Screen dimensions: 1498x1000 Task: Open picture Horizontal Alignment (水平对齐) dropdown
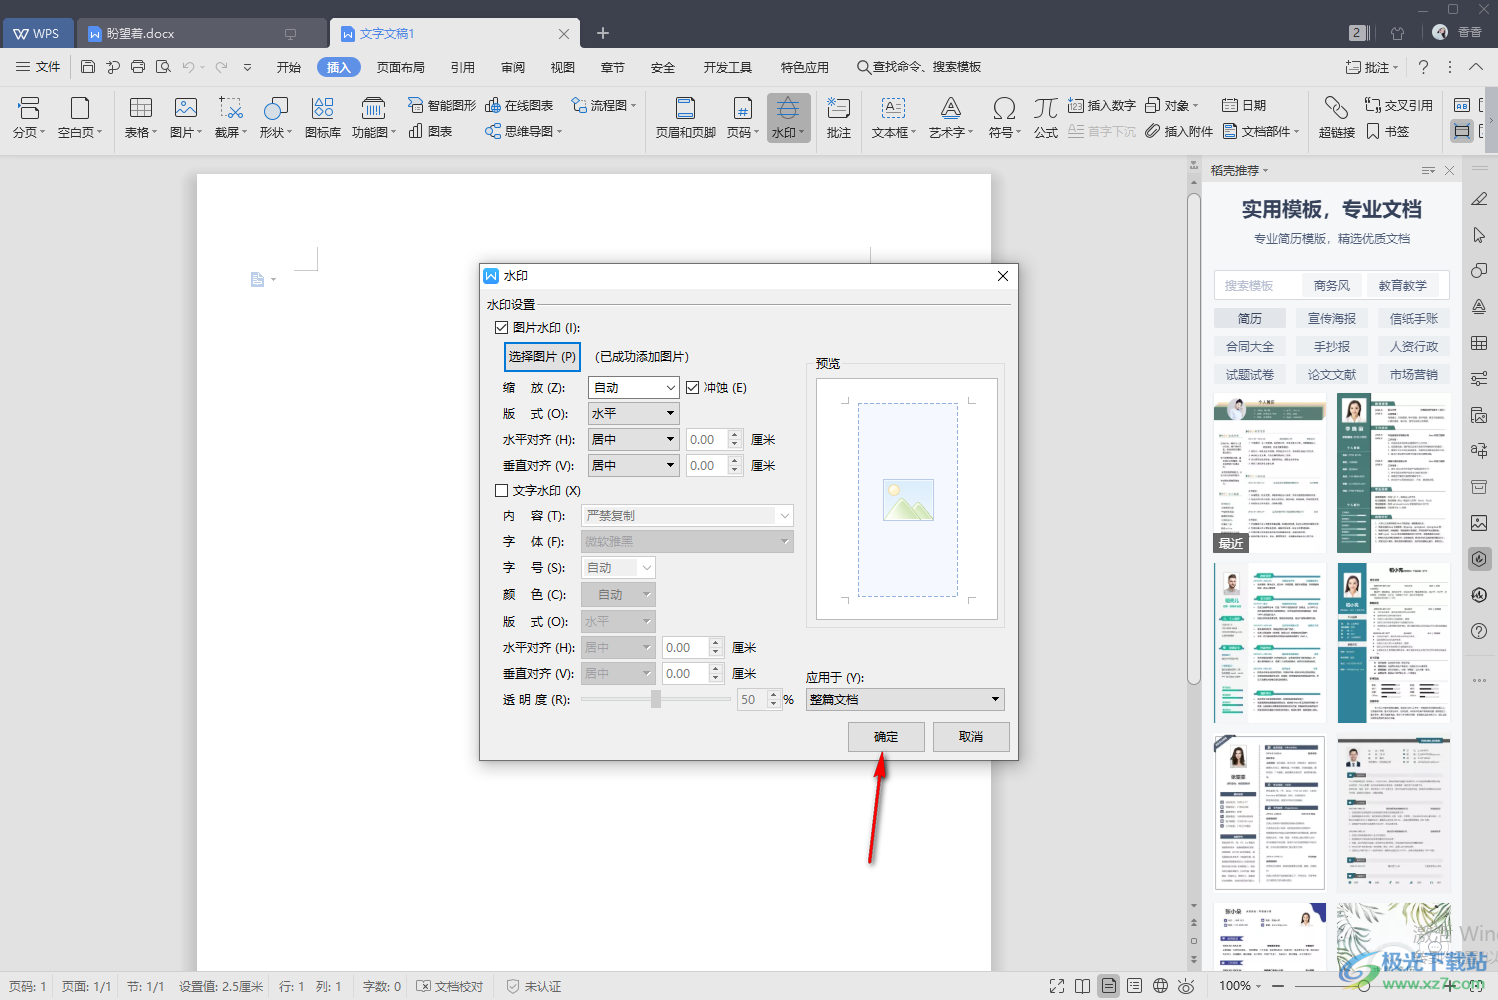pos(634,439)
